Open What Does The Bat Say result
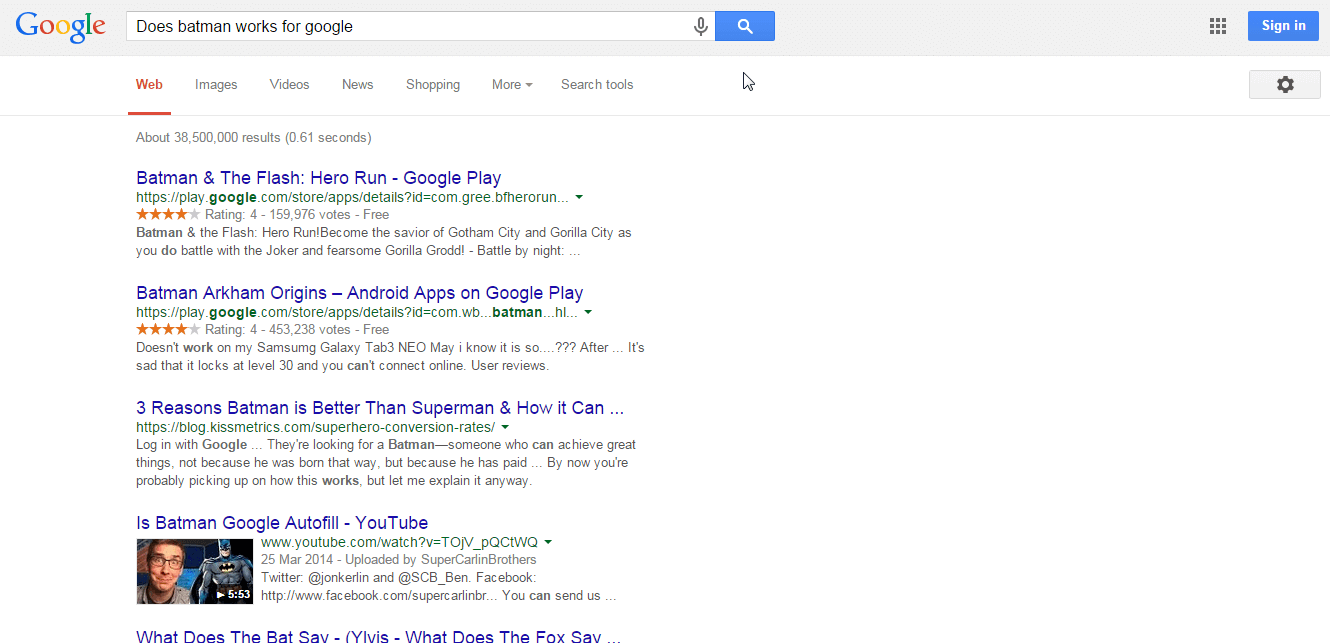 [379, 637]
